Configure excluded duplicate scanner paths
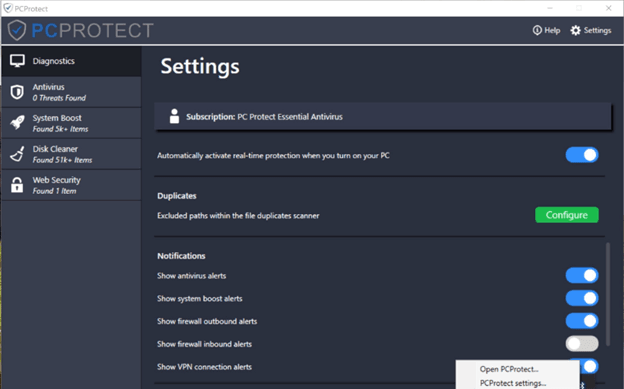This screenshot has height=389, width=624. pos(567,215)
